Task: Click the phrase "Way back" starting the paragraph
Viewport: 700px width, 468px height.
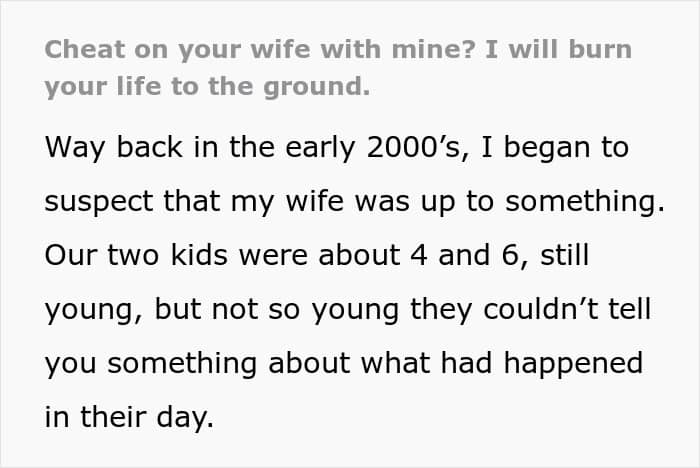Action: pos(114,148)
